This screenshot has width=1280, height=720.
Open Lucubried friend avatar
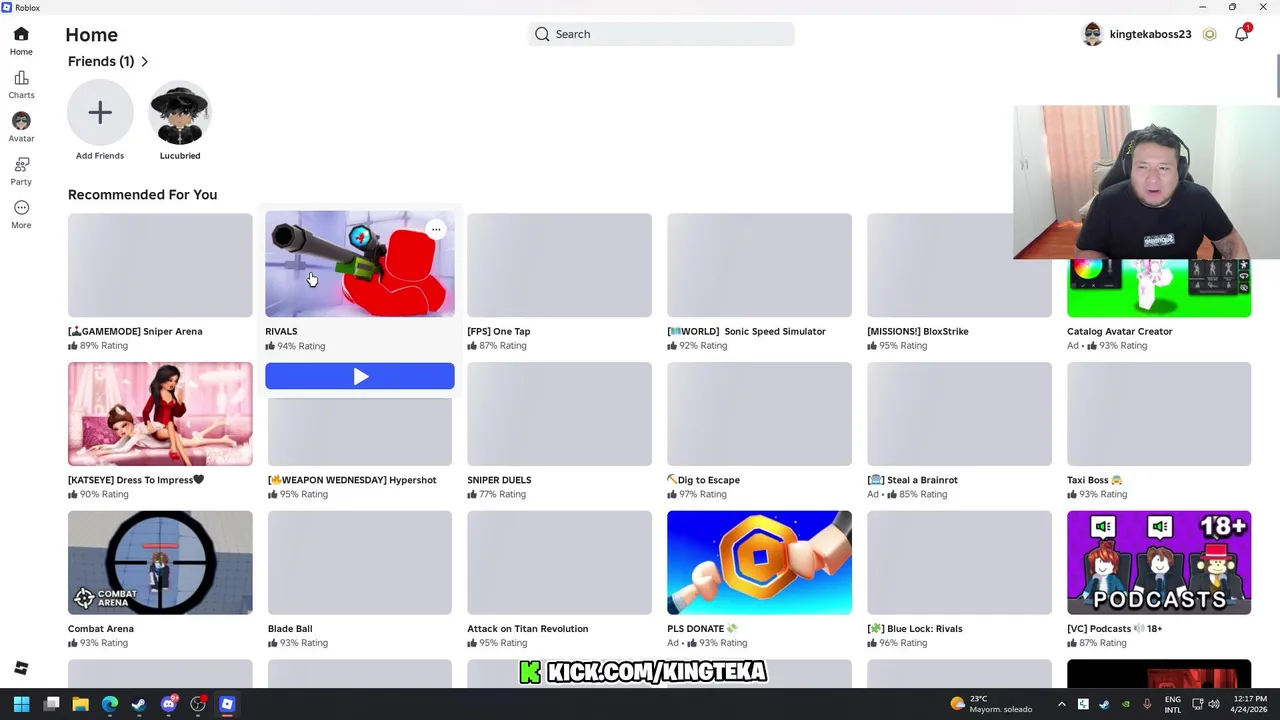coord(180,113)
